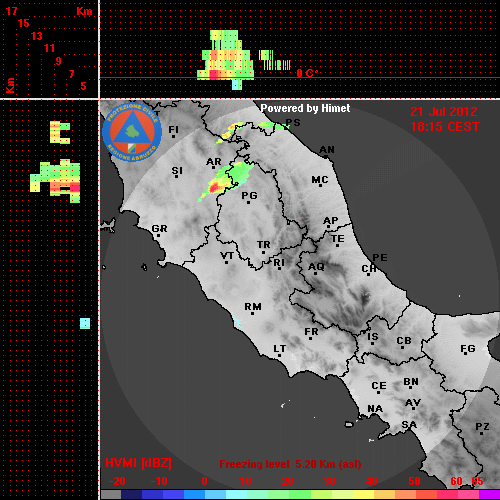
Task: Click the 'BN' city label
Action: (411, 382)
